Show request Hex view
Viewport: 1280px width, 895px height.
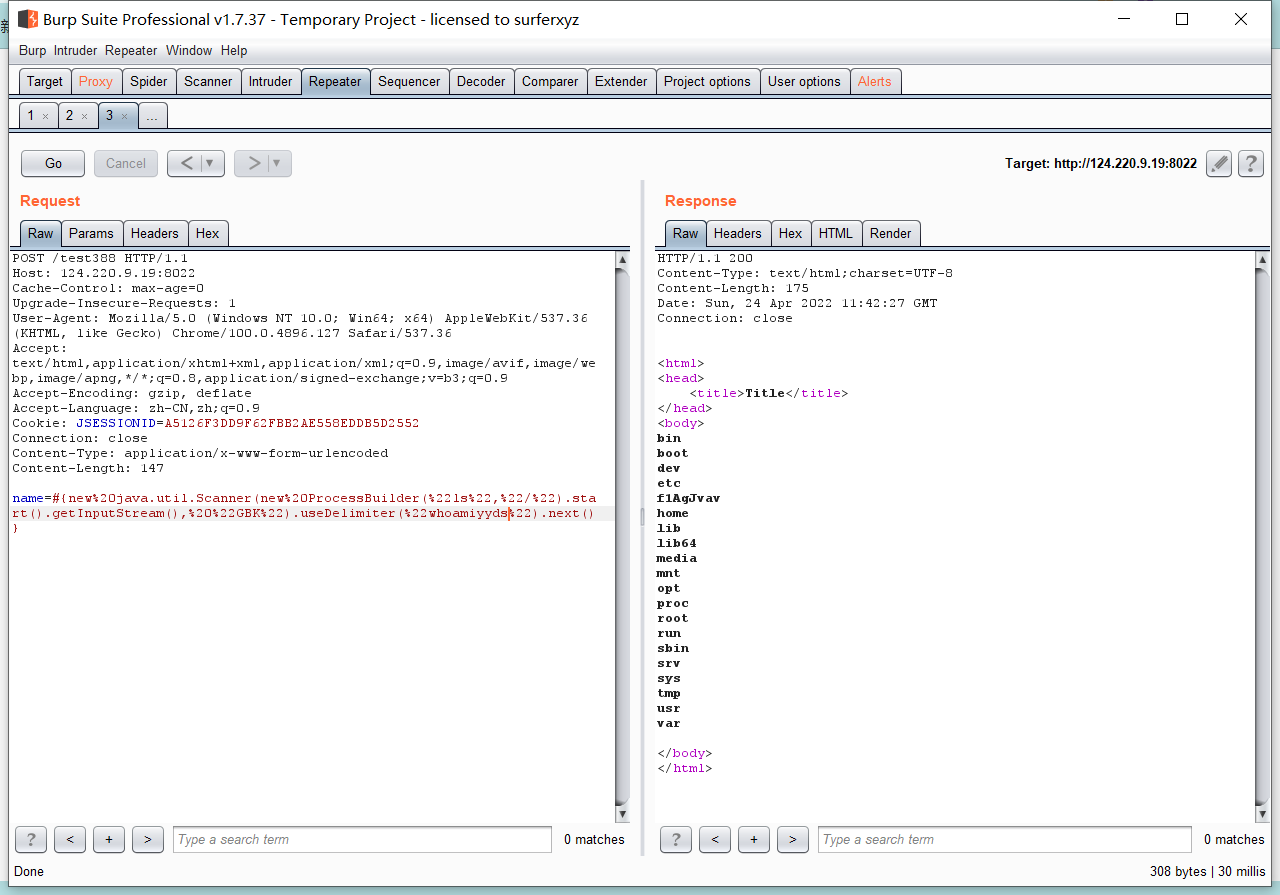pyautogui.click(x=208, y=233)
